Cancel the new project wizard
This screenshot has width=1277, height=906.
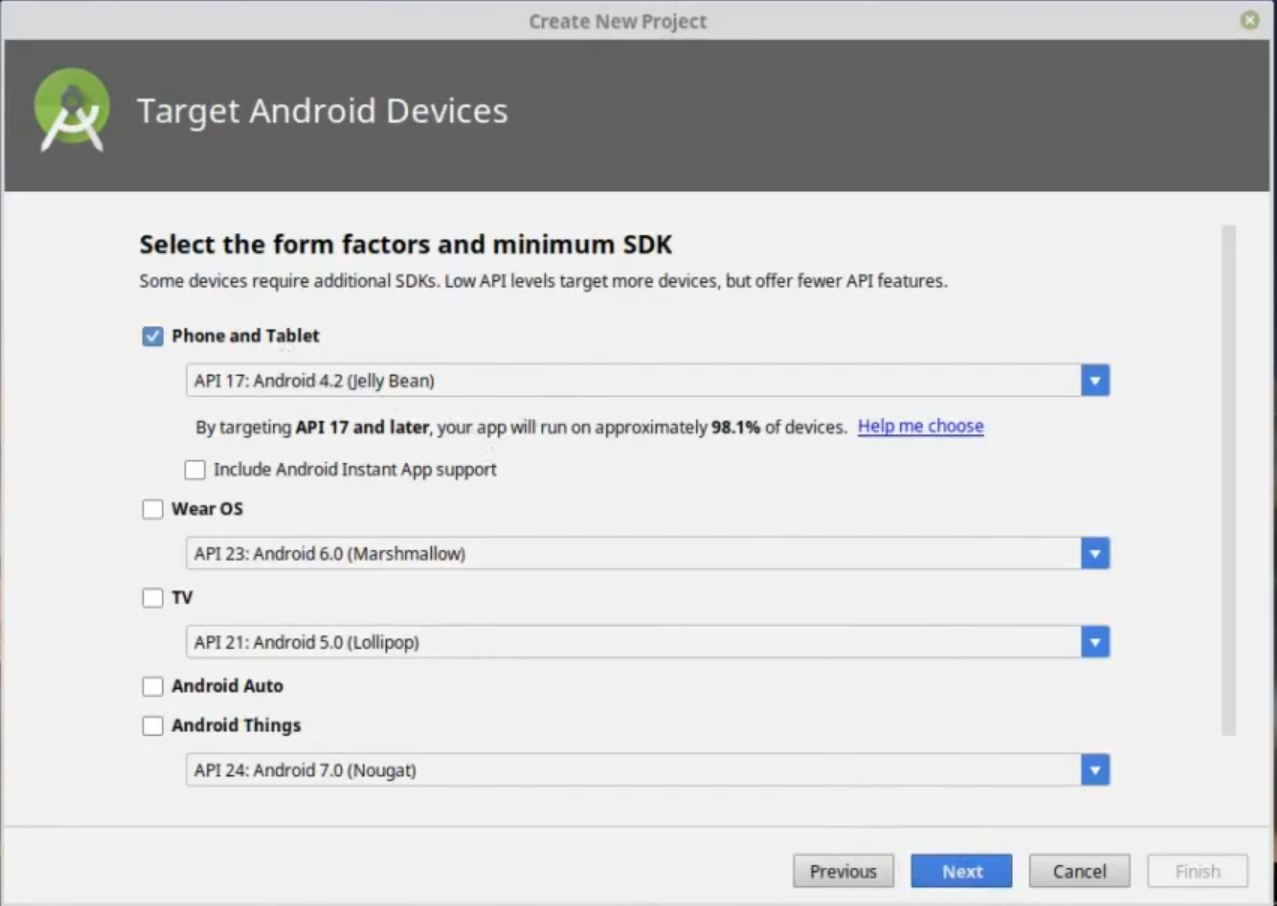click(x=1079, y=870)
